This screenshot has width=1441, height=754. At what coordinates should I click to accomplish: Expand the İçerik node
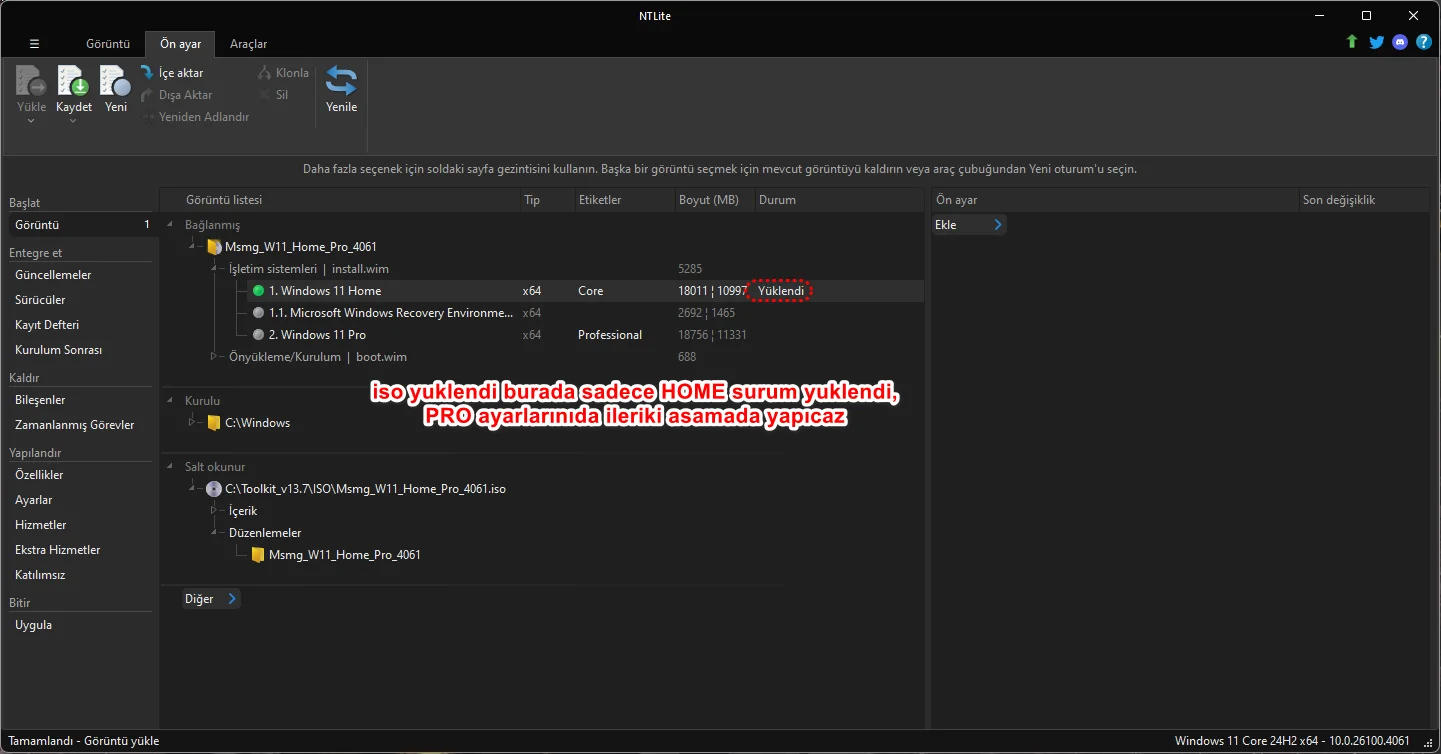(x=214, y=511)
